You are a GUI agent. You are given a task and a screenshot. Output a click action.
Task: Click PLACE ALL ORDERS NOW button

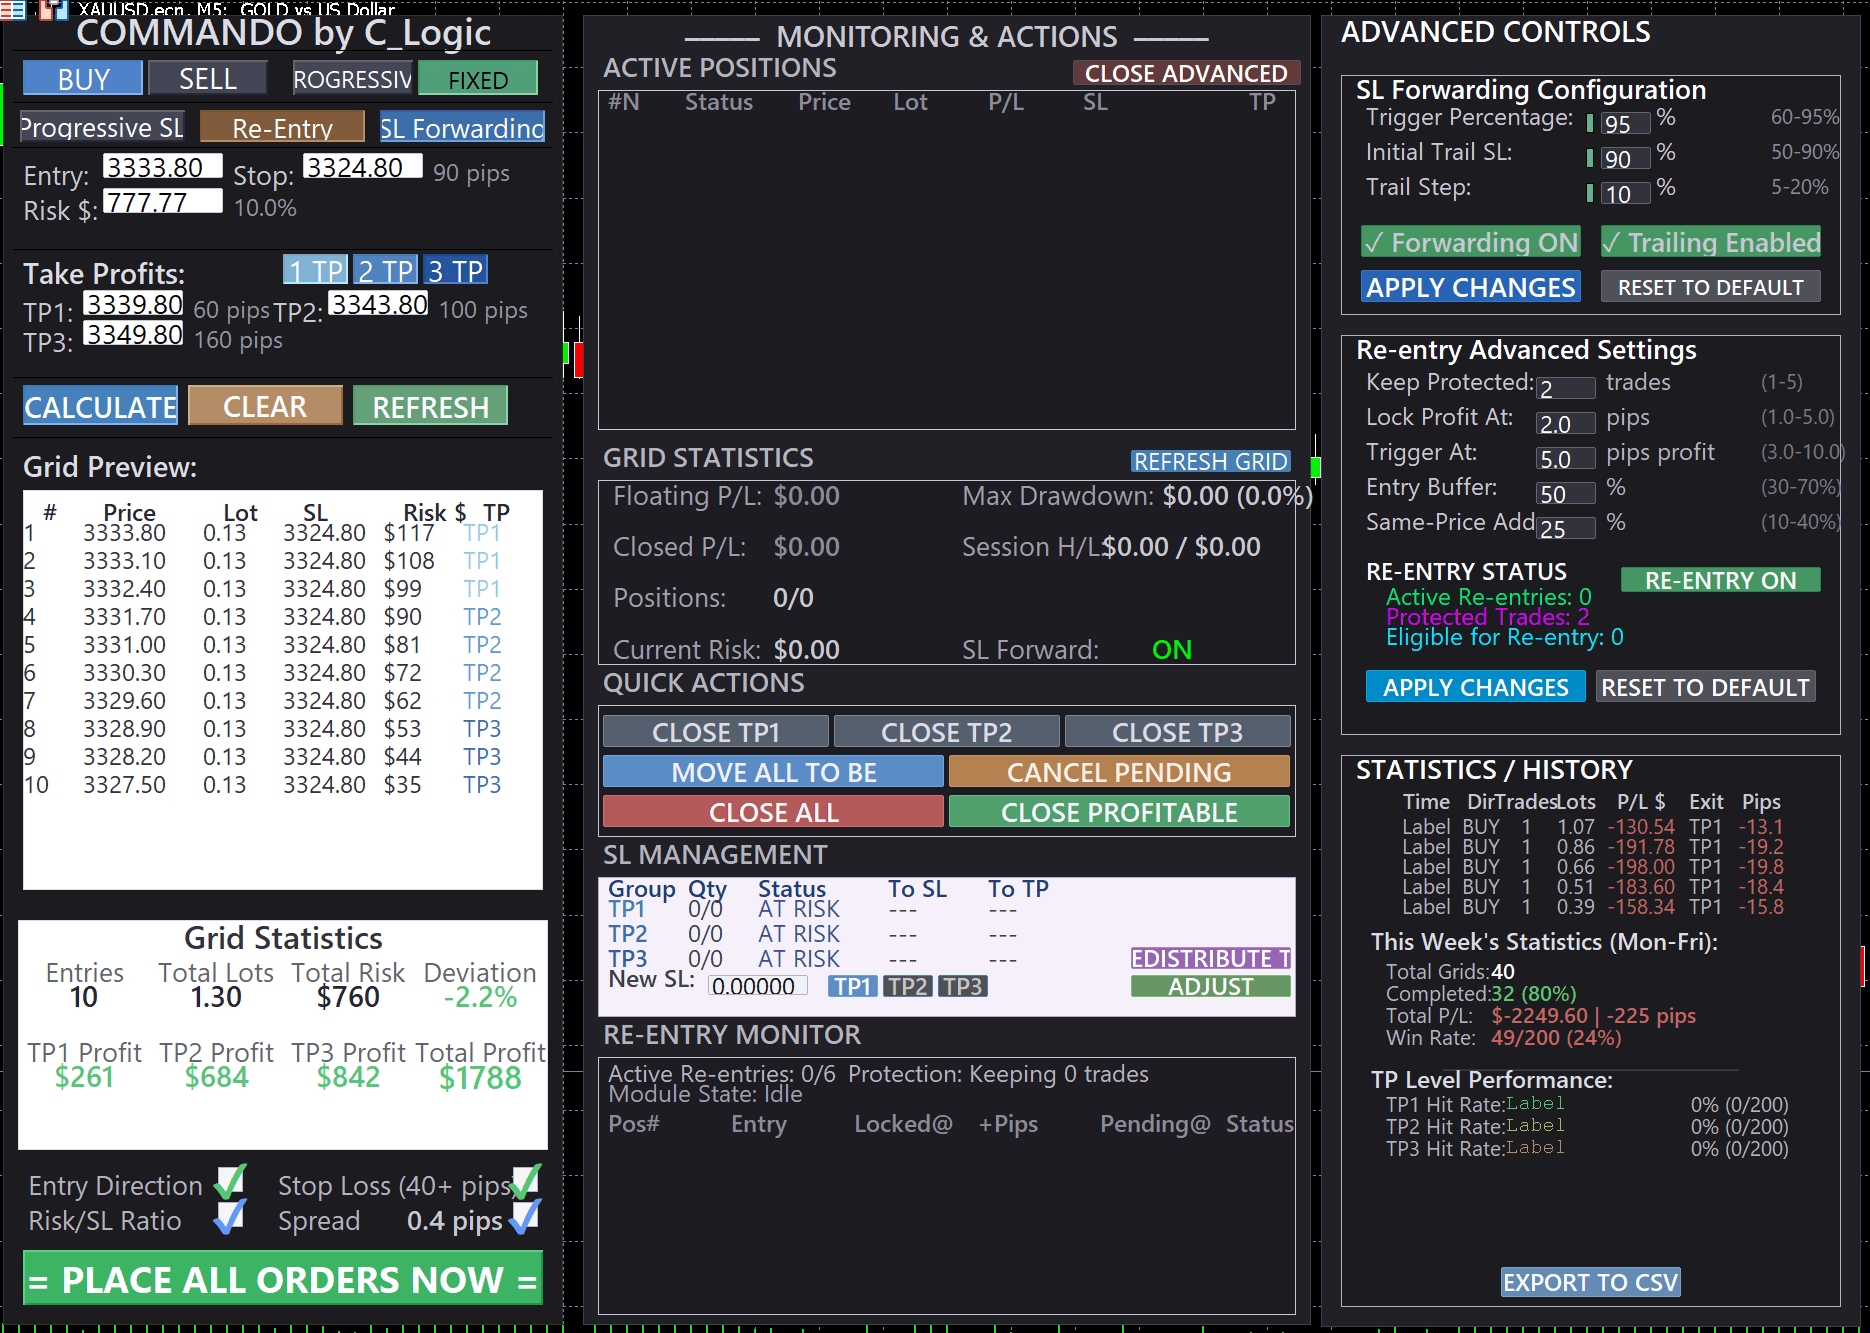283,1279
